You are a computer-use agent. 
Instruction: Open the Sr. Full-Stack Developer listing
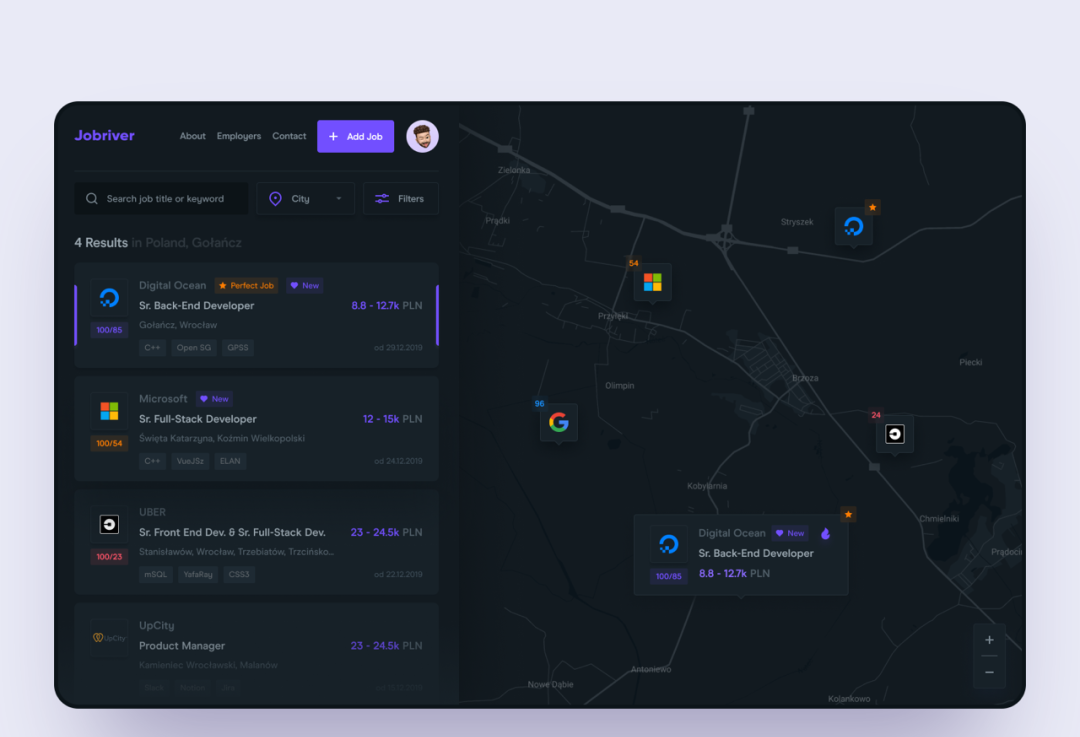pos(198,419)
